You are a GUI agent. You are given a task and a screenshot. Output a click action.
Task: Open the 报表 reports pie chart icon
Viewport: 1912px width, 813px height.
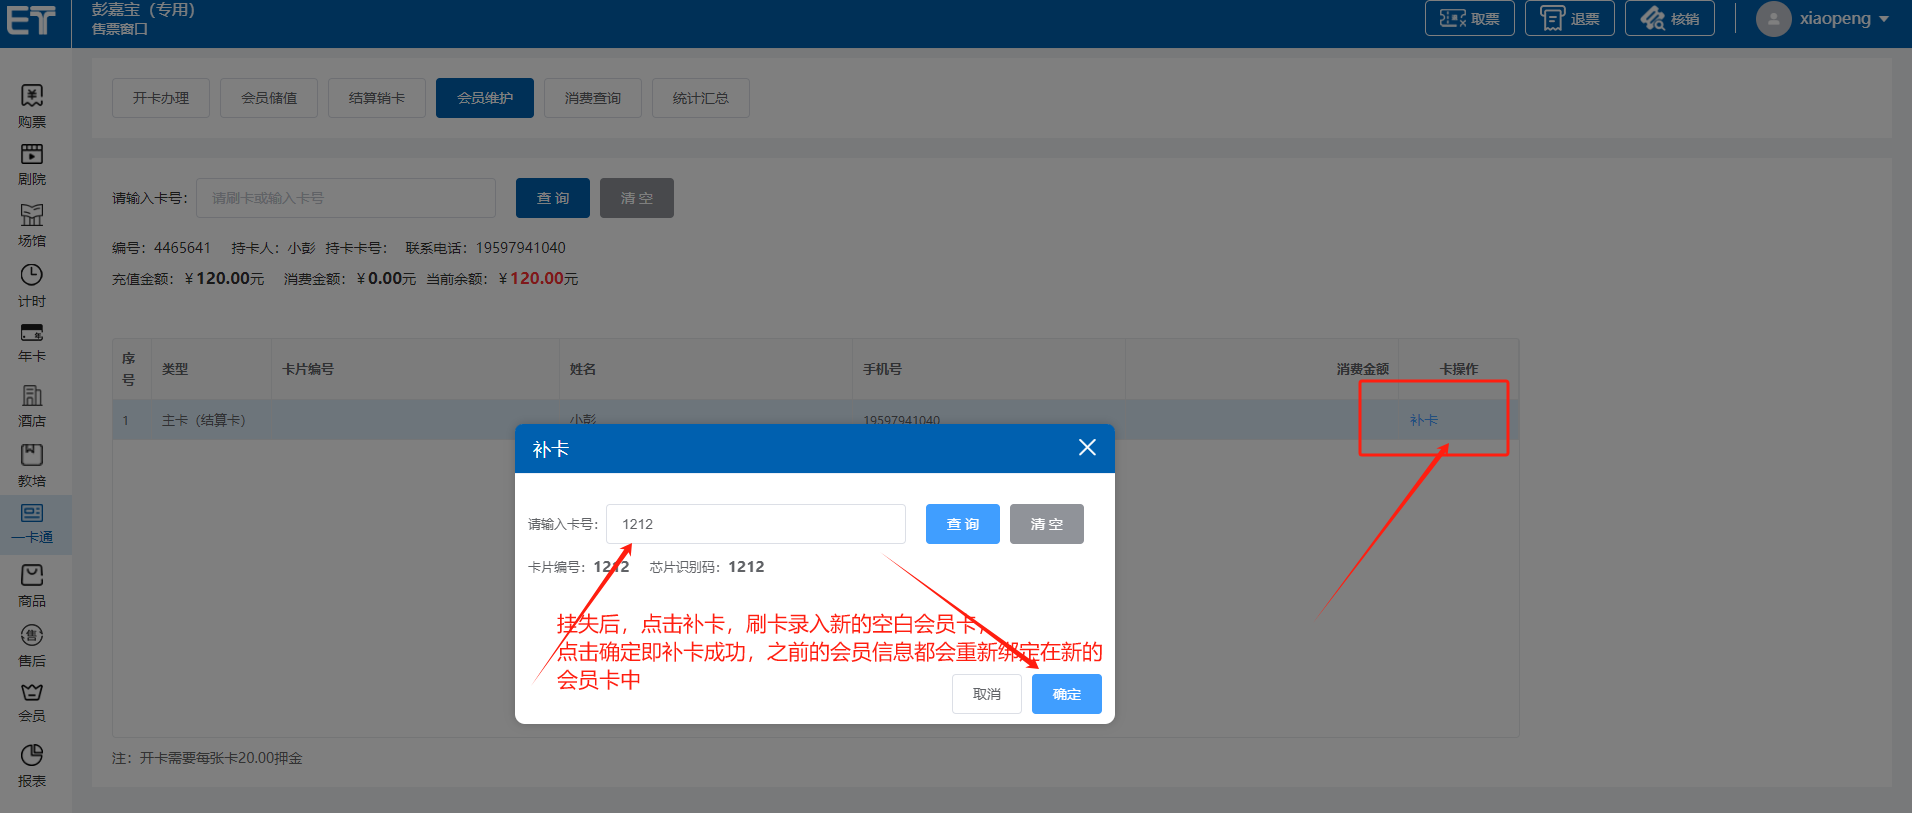32,756
